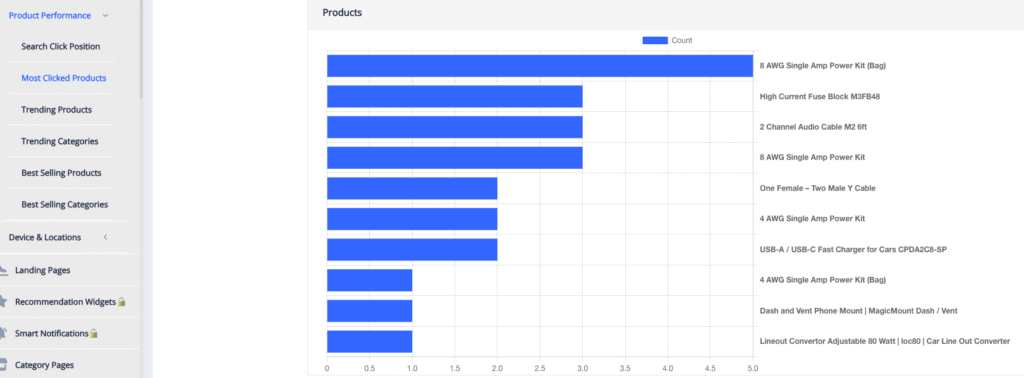Open Trending Categories report
This screenshot has height=378, width=1024.
[59, 141]
